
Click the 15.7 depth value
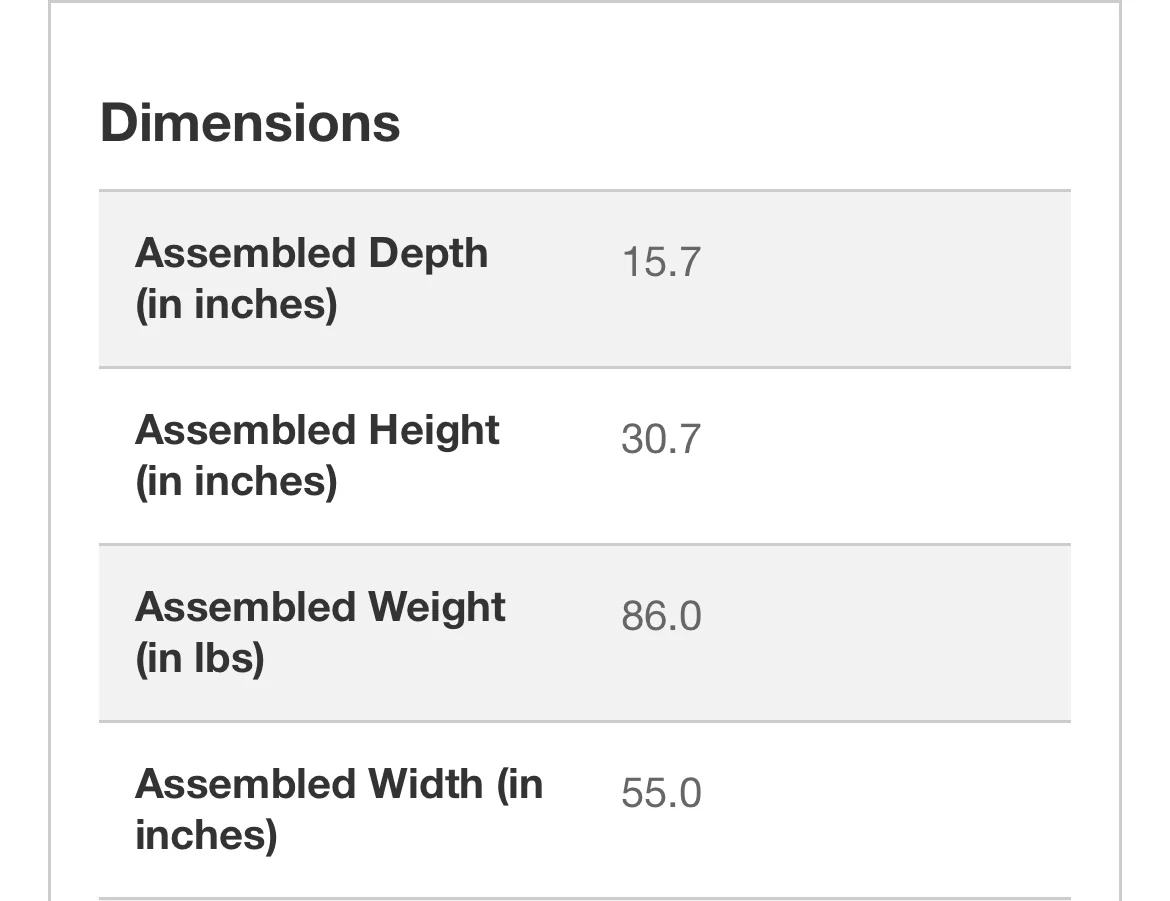(x=661, y=262)
